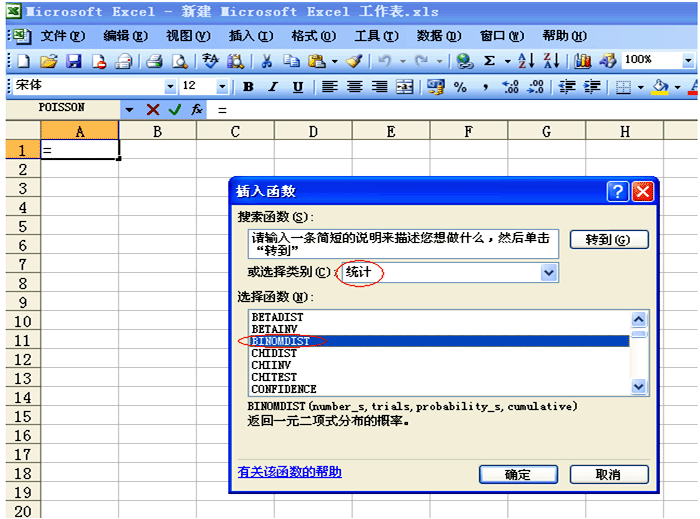Open the font name dropdown arrow
Screen dimensions: 700x519
[170, 87]
